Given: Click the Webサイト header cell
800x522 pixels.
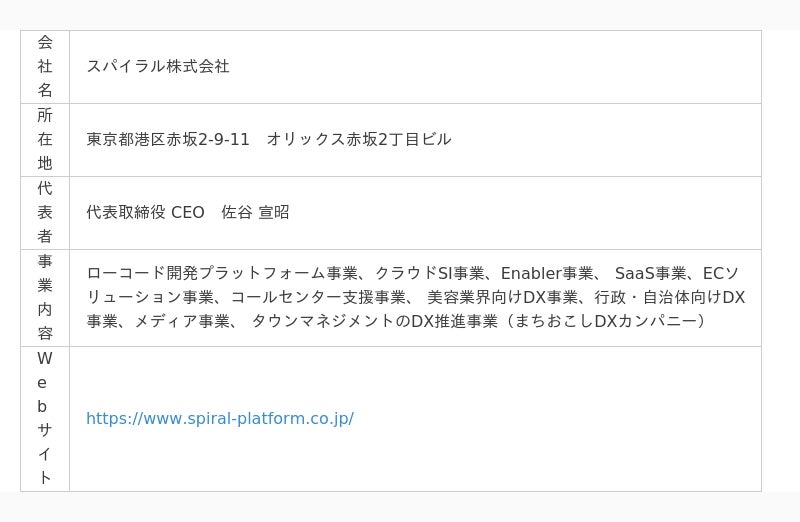Looking at the screenshot, I should point(45,419).
